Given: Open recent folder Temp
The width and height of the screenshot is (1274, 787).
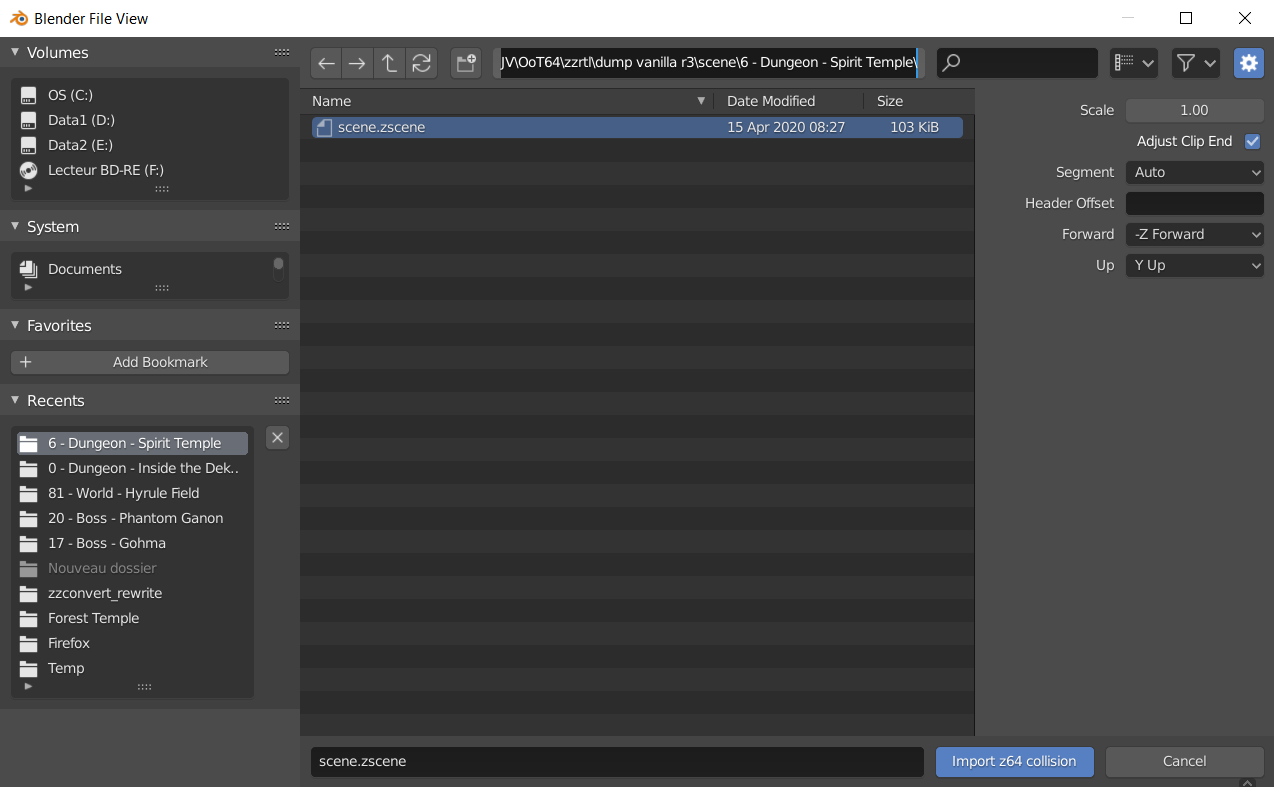Looking at the screenshot, I should (x=132, y=668).
